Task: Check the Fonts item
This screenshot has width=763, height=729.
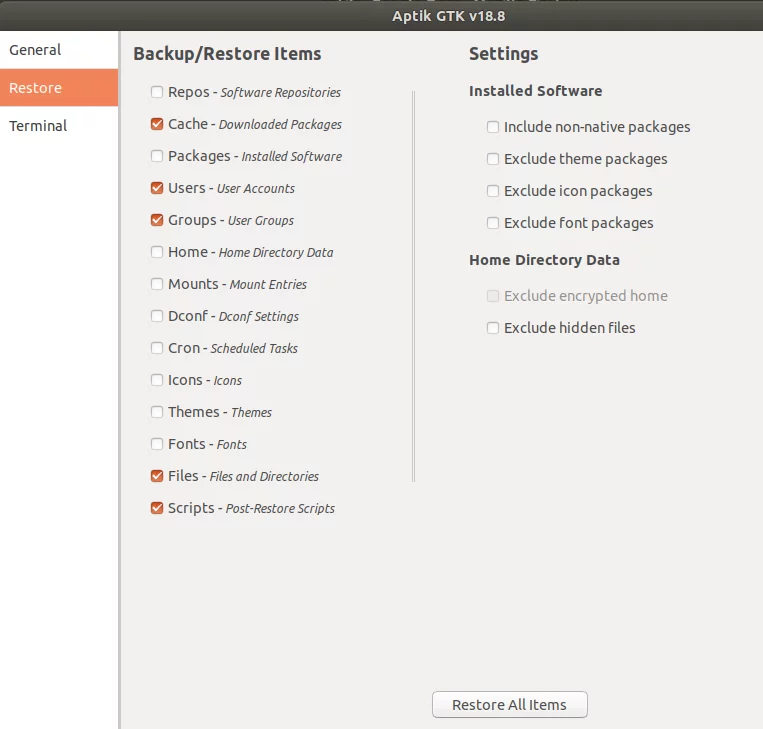Action: (x=157, y=444)
